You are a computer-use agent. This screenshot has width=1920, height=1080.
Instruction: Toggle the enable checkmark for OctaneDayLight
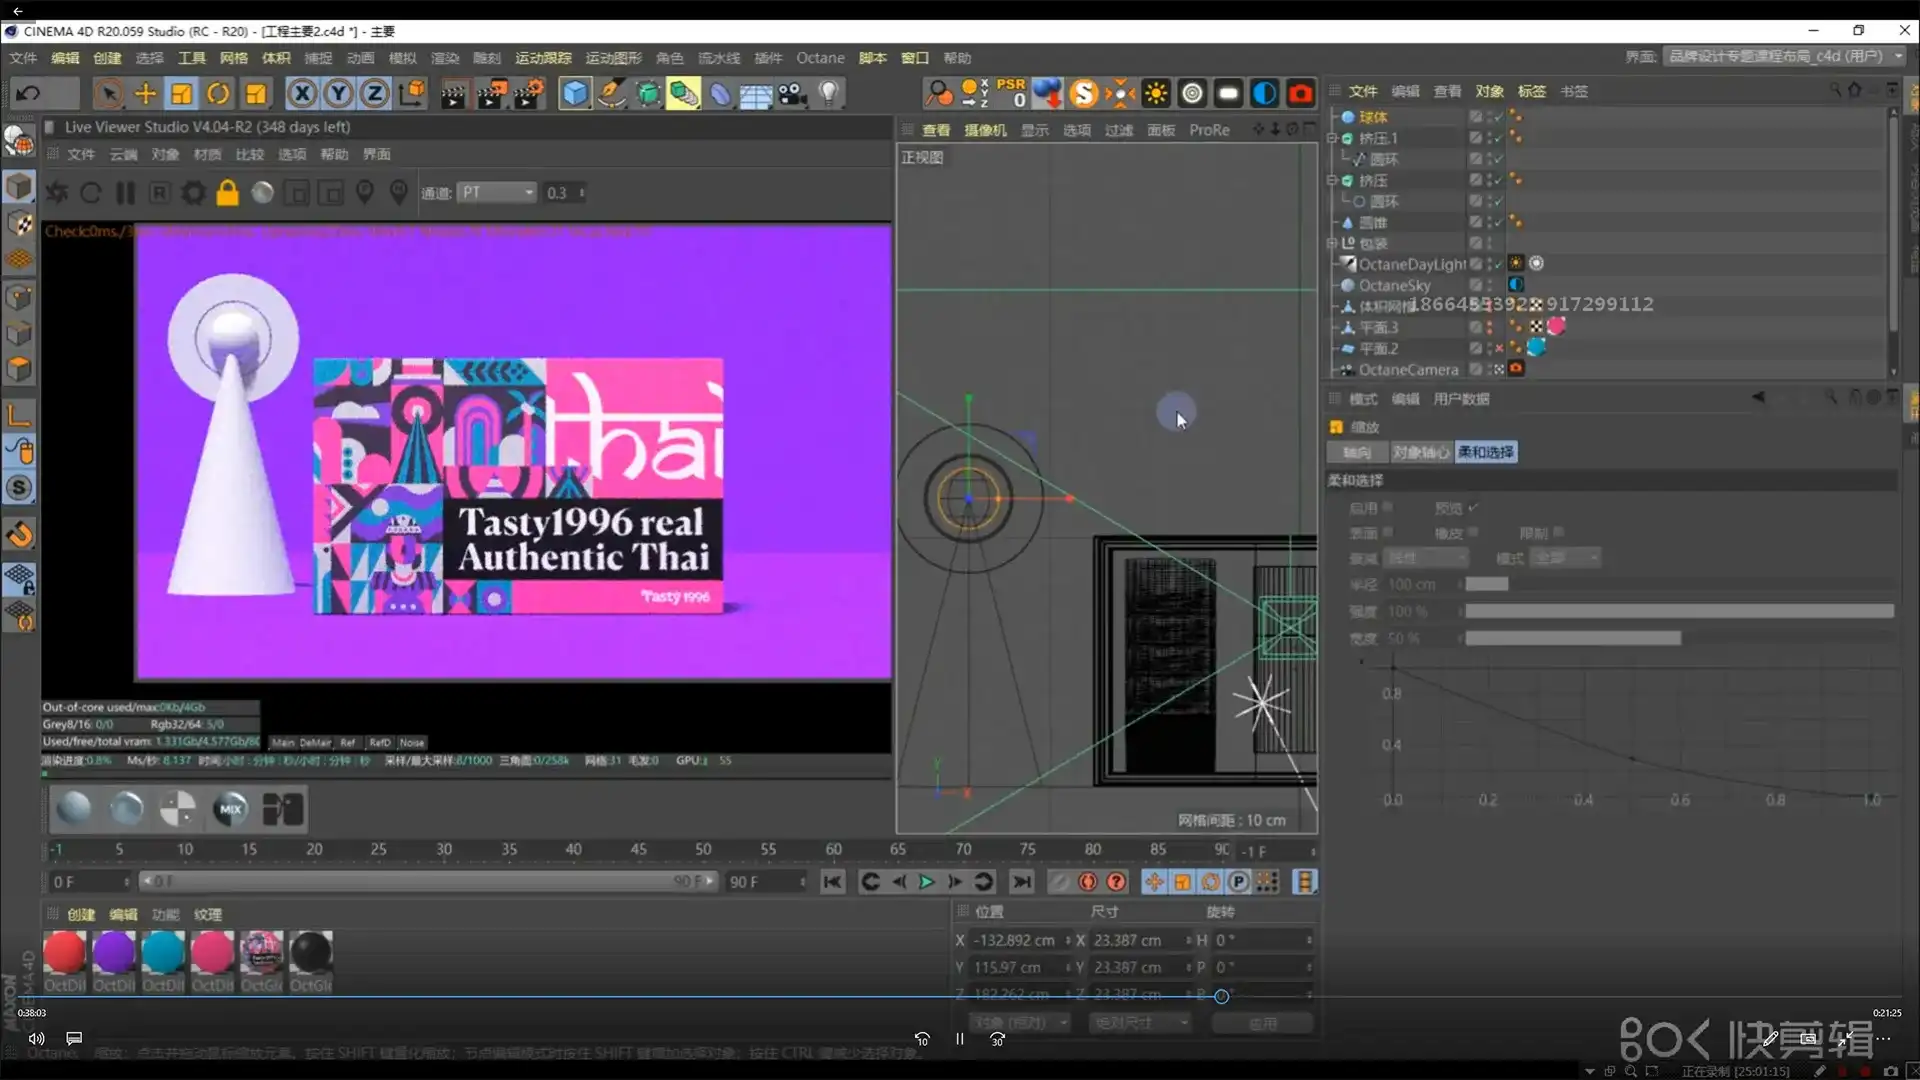[x=1498, y=264]
